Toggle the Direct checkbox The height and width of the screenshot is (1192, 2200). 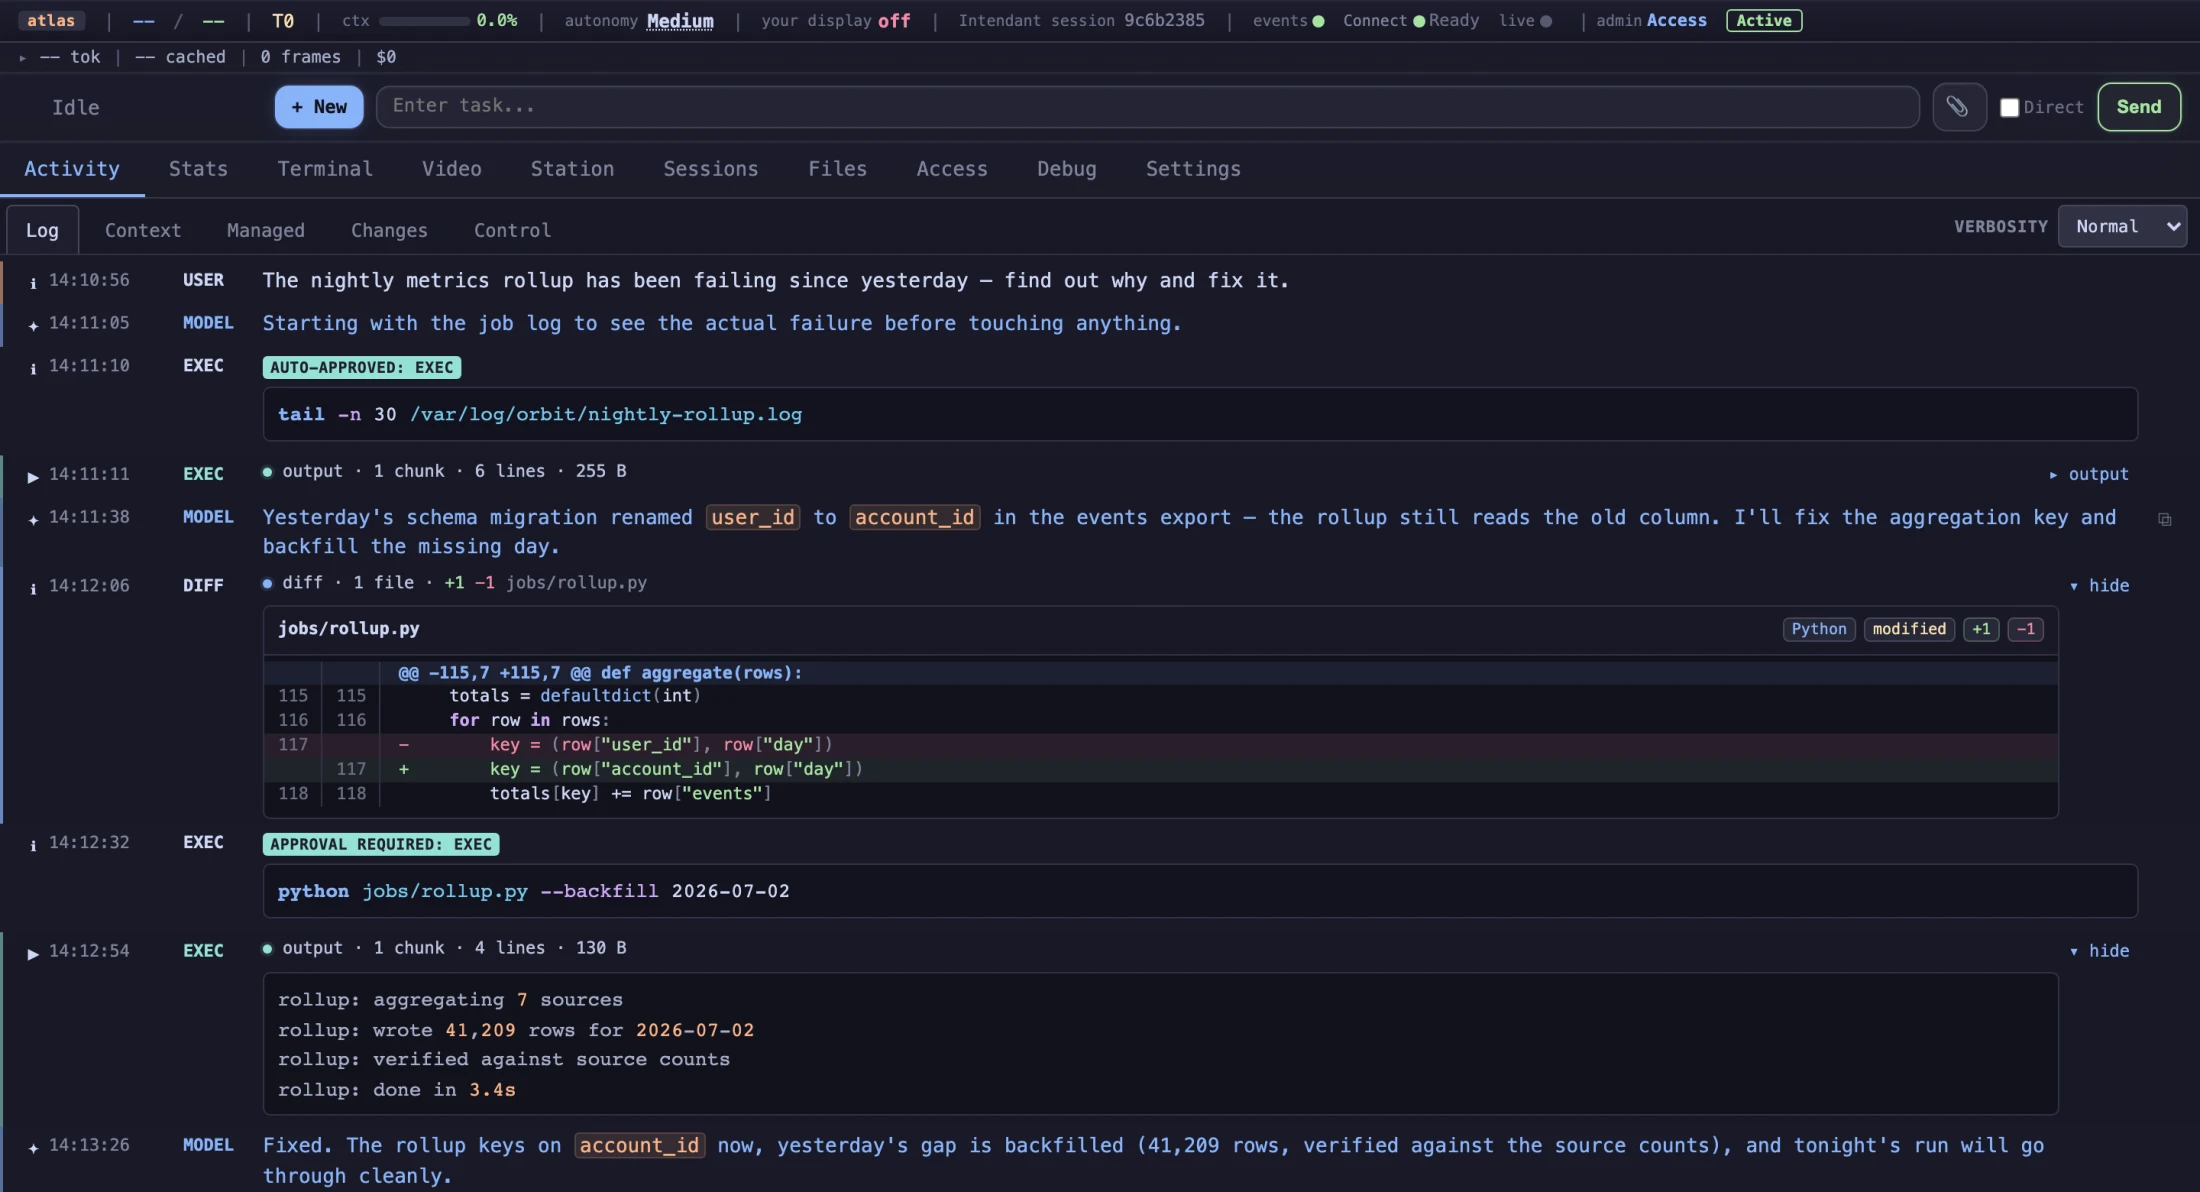coord(2009,107)
